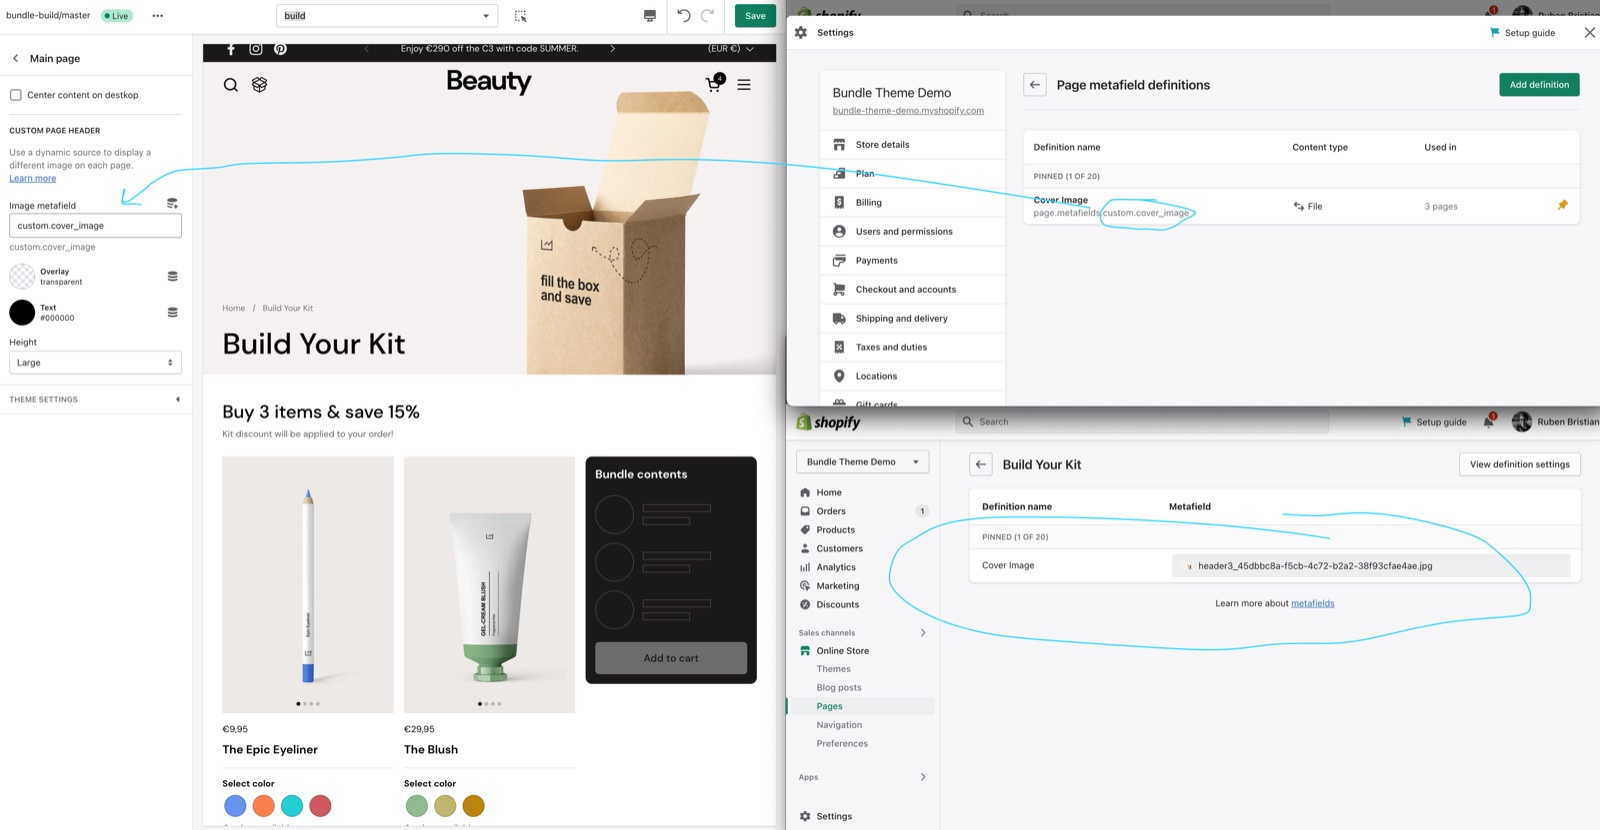Open the storefront hamburger menu

click(744, 85)
